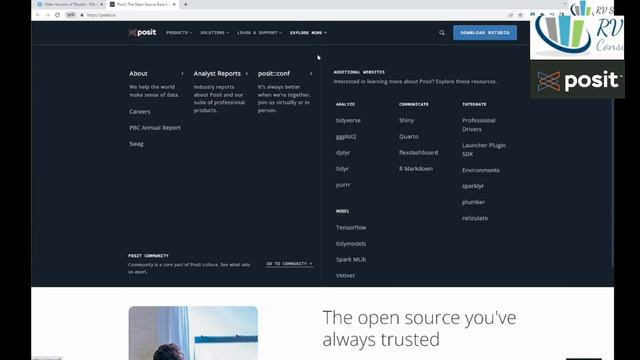Open the Vetiver link
This screenshot has height=360, width=640.
(345, 276)
